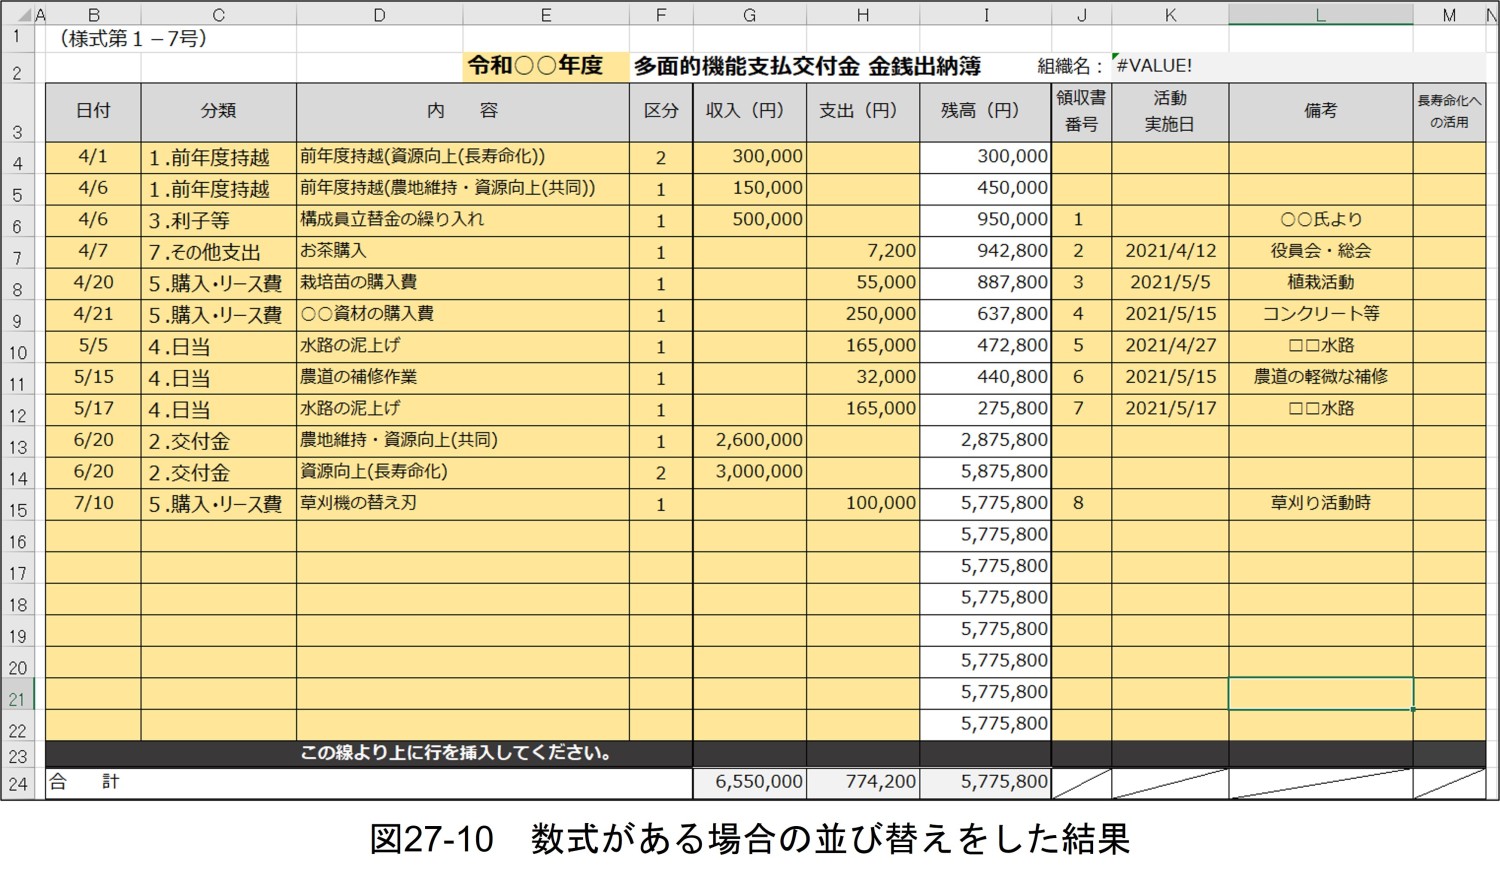Click the '日付' table header
The image size is (1500, 881).
pos(93,112)
